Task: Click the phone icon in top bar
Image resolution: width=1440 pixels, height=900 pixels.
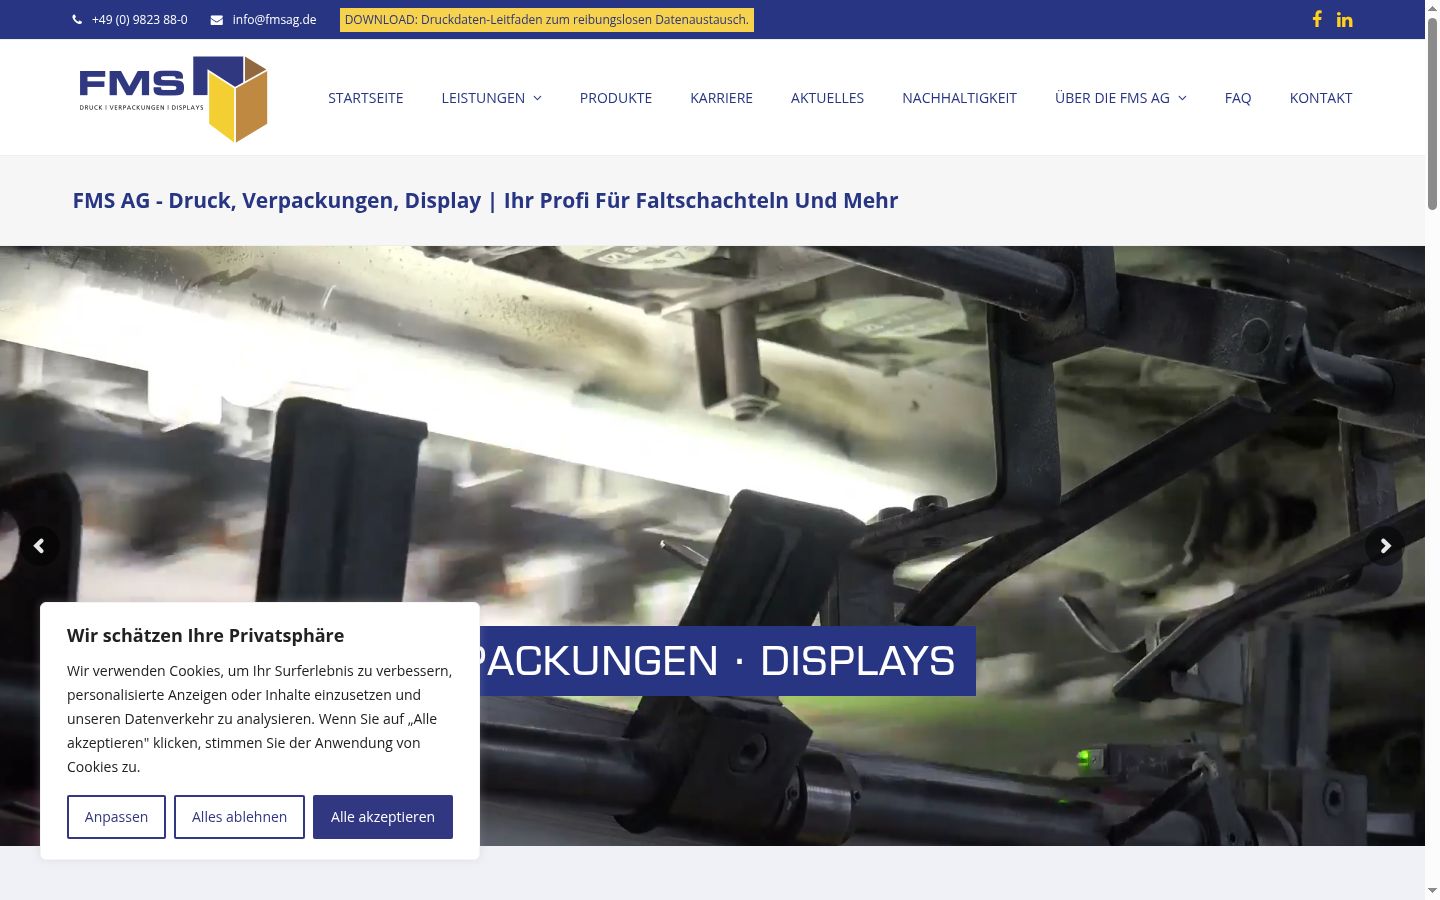Action: tap(77, 19)
